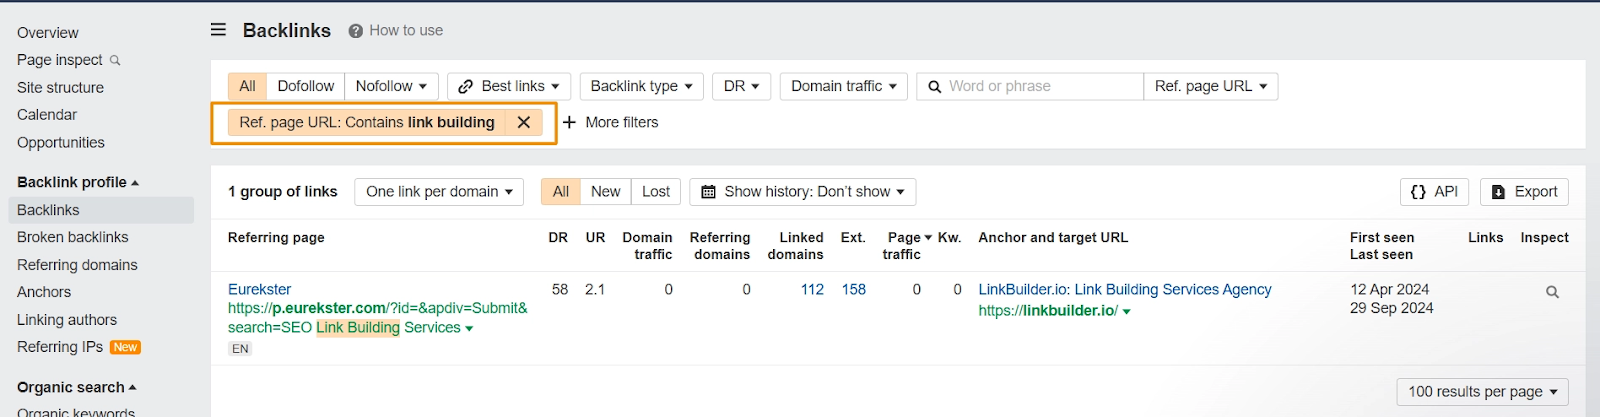The image size is (1600, 417).
Task: Open the Ref. page URL dropdown
Action: (1210, 86)
